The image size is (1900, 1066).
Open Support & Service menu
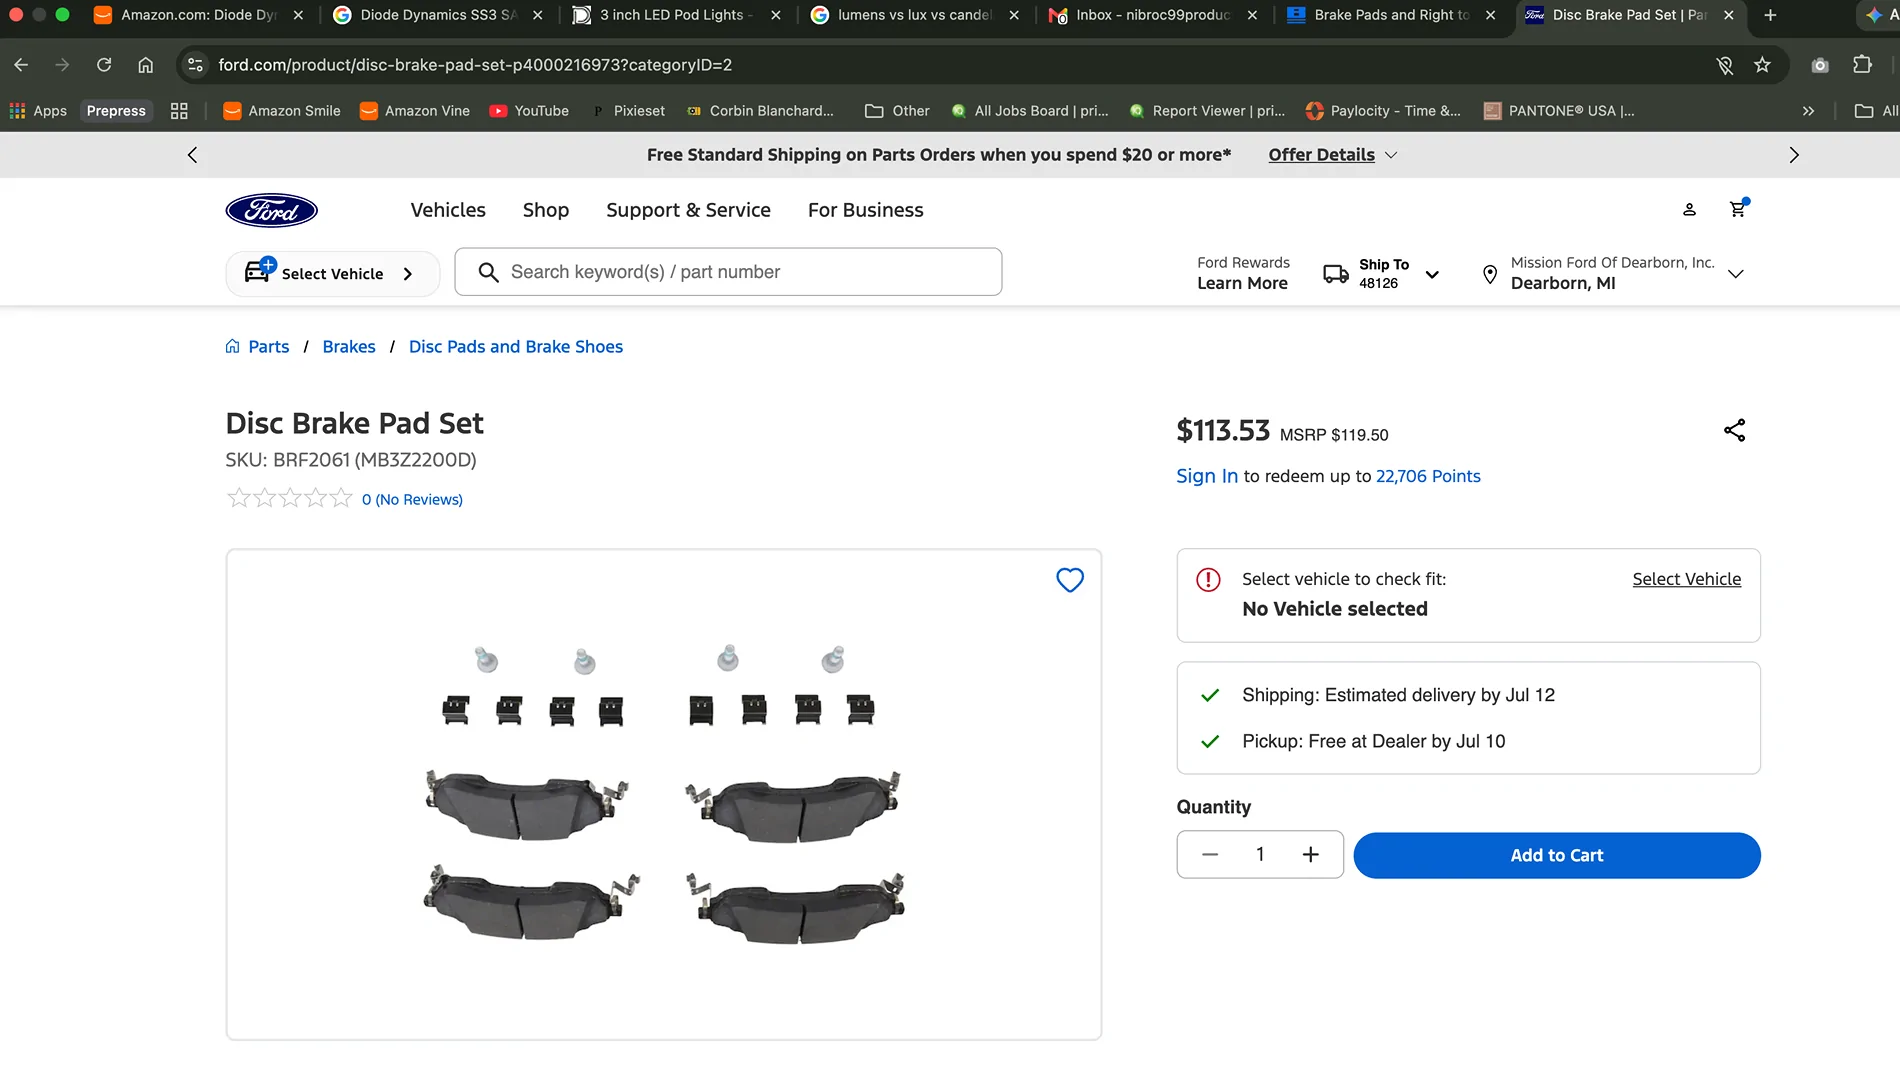click(688, 210)
